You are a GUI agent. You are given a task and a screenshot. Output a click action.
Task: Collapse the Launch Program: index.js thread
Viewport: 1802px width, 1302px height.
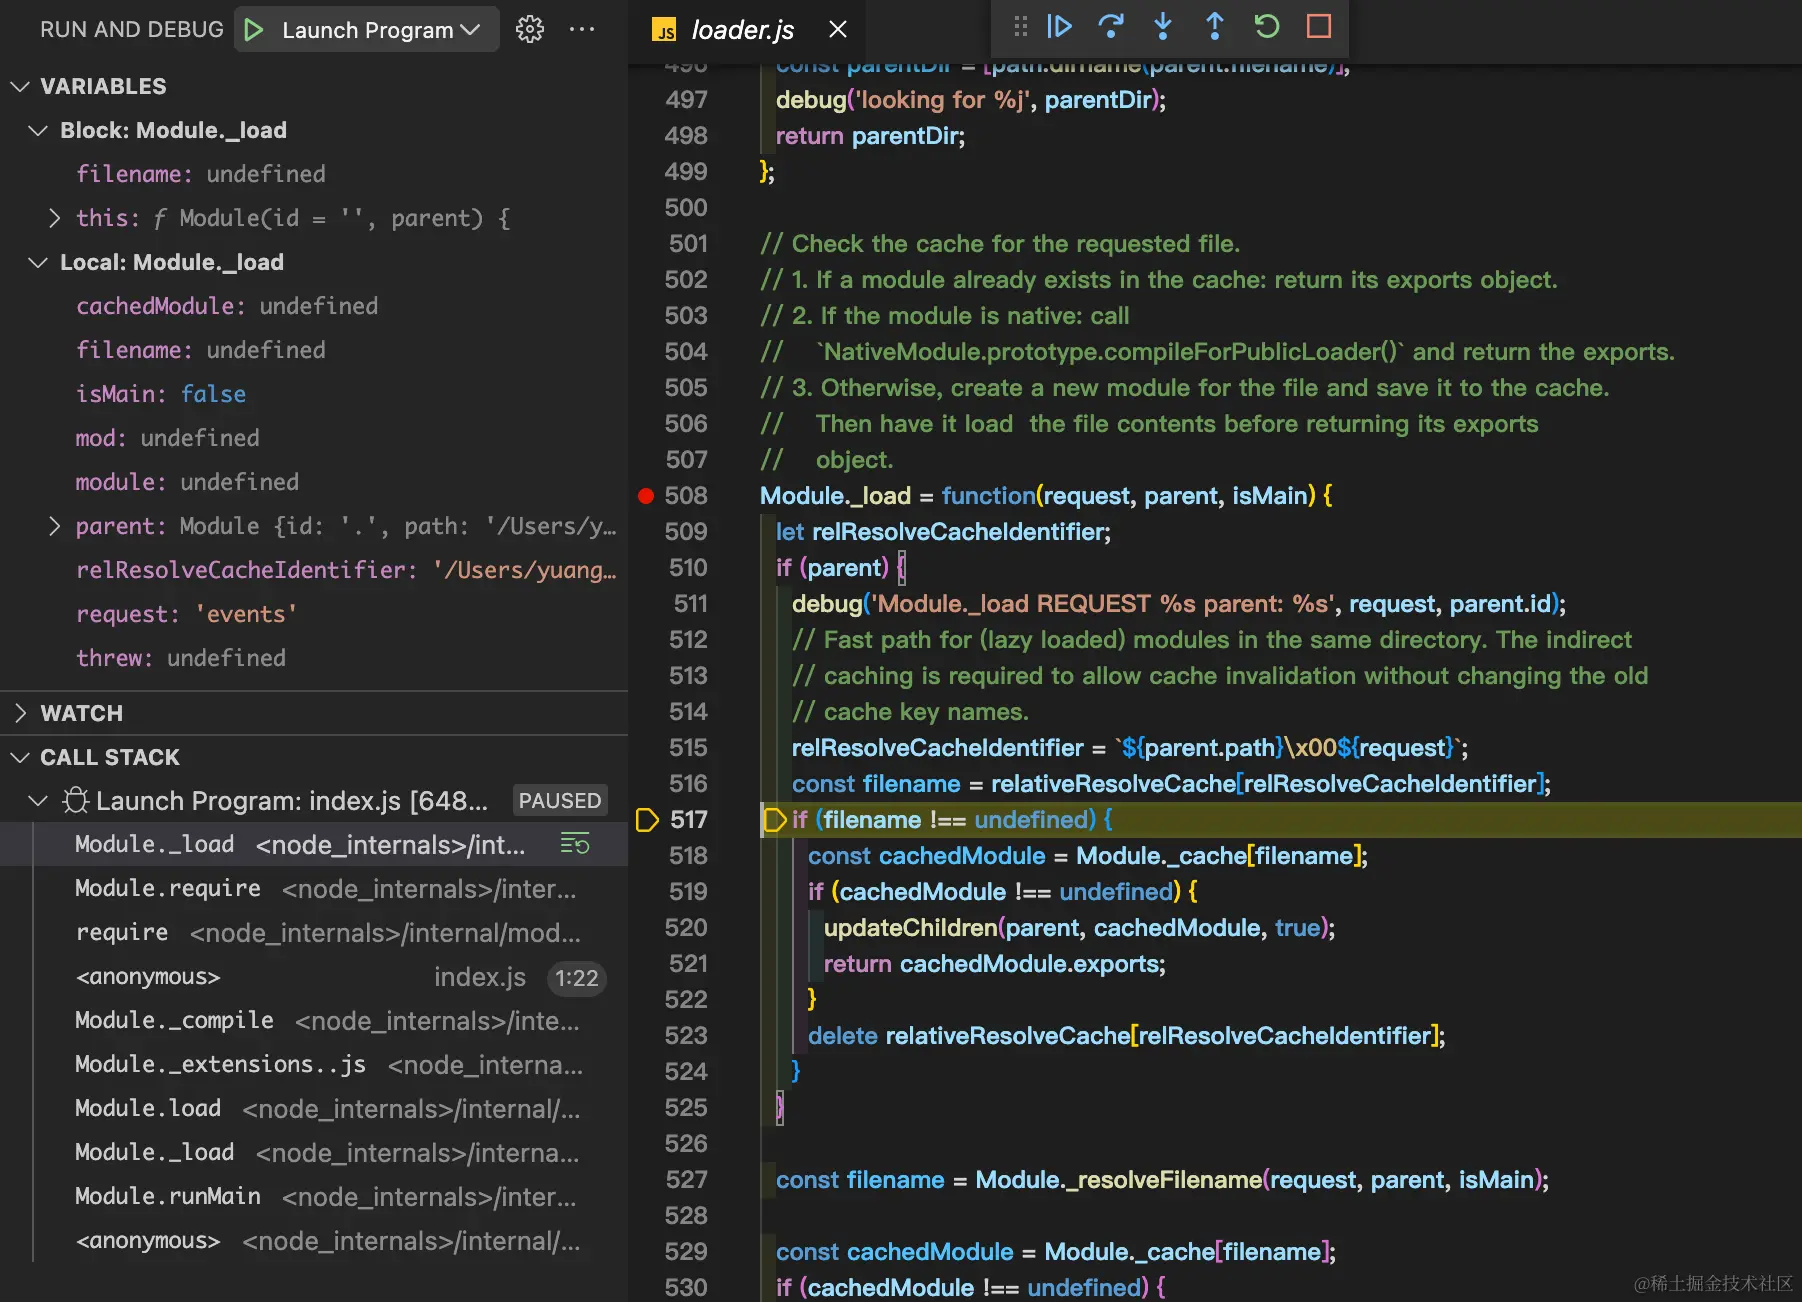pos(38,801)
